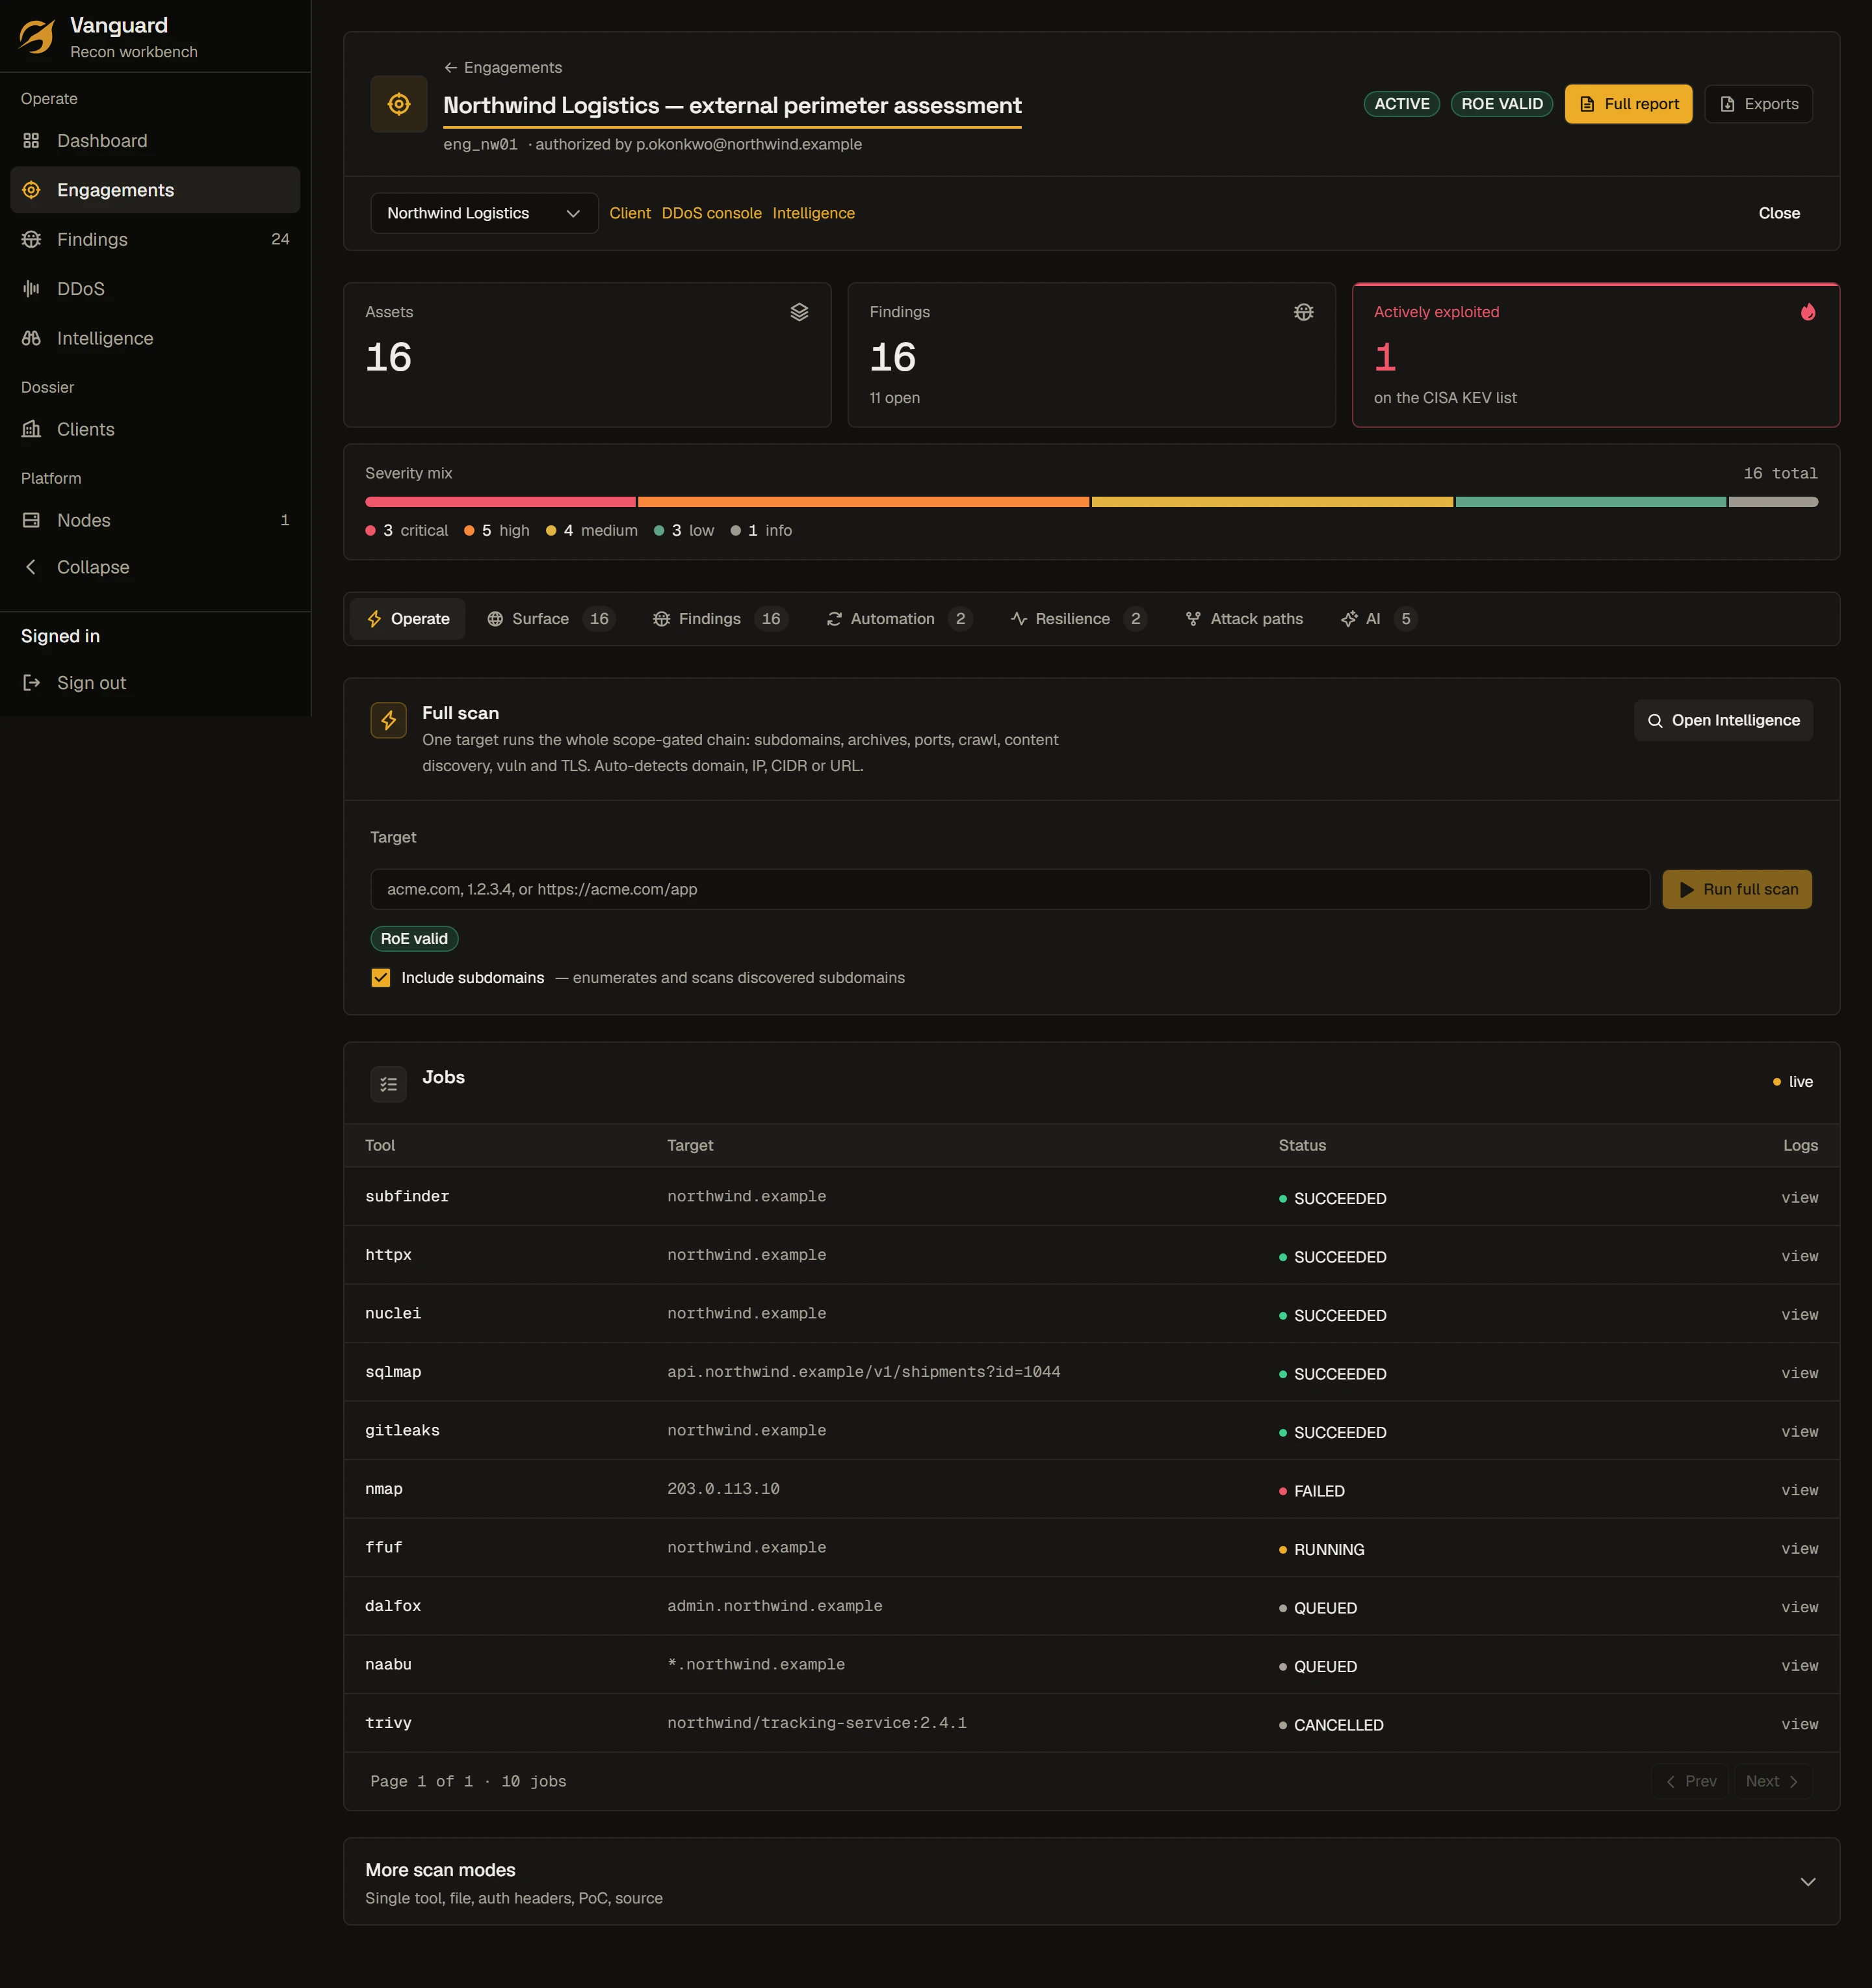The width and height of the screenshot is (1872, 1988).
Task: Go to Intelligence in the sidebar
Action: pyautogui.click(x=155, y=338)
